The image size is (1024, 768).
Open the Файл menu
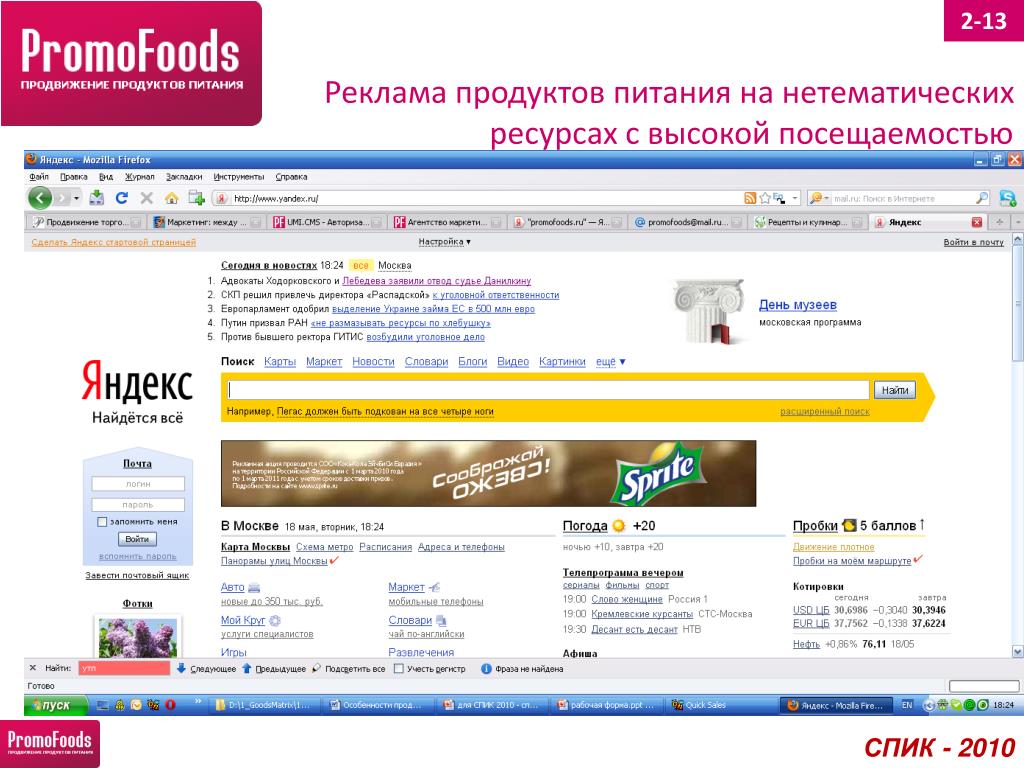pos(39,176)
